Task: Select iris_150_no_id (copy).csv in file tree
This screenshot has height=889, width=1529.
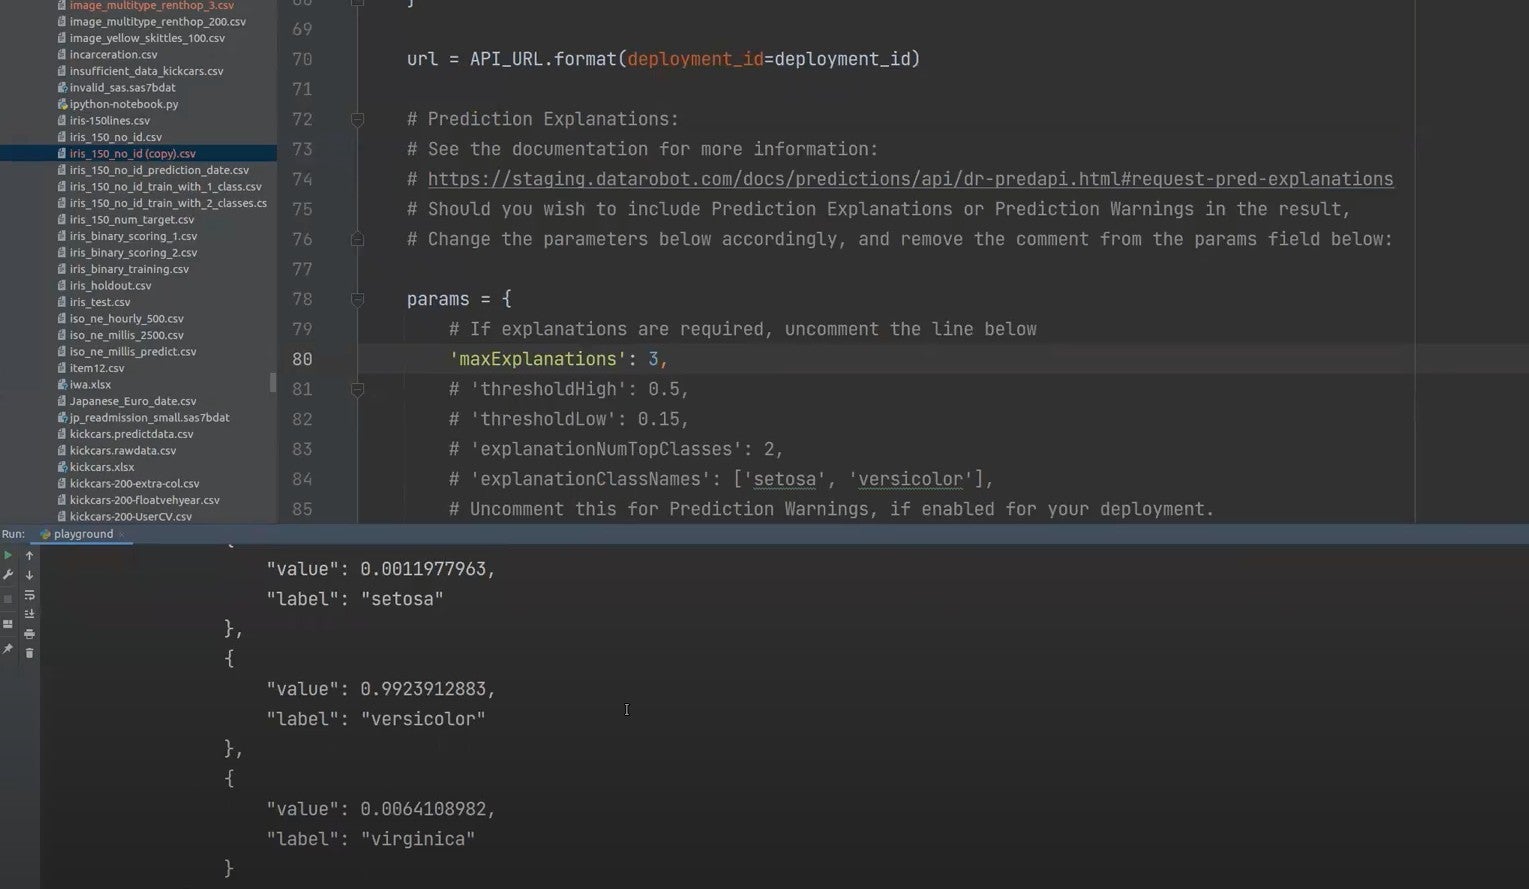Action: (132, 154)
